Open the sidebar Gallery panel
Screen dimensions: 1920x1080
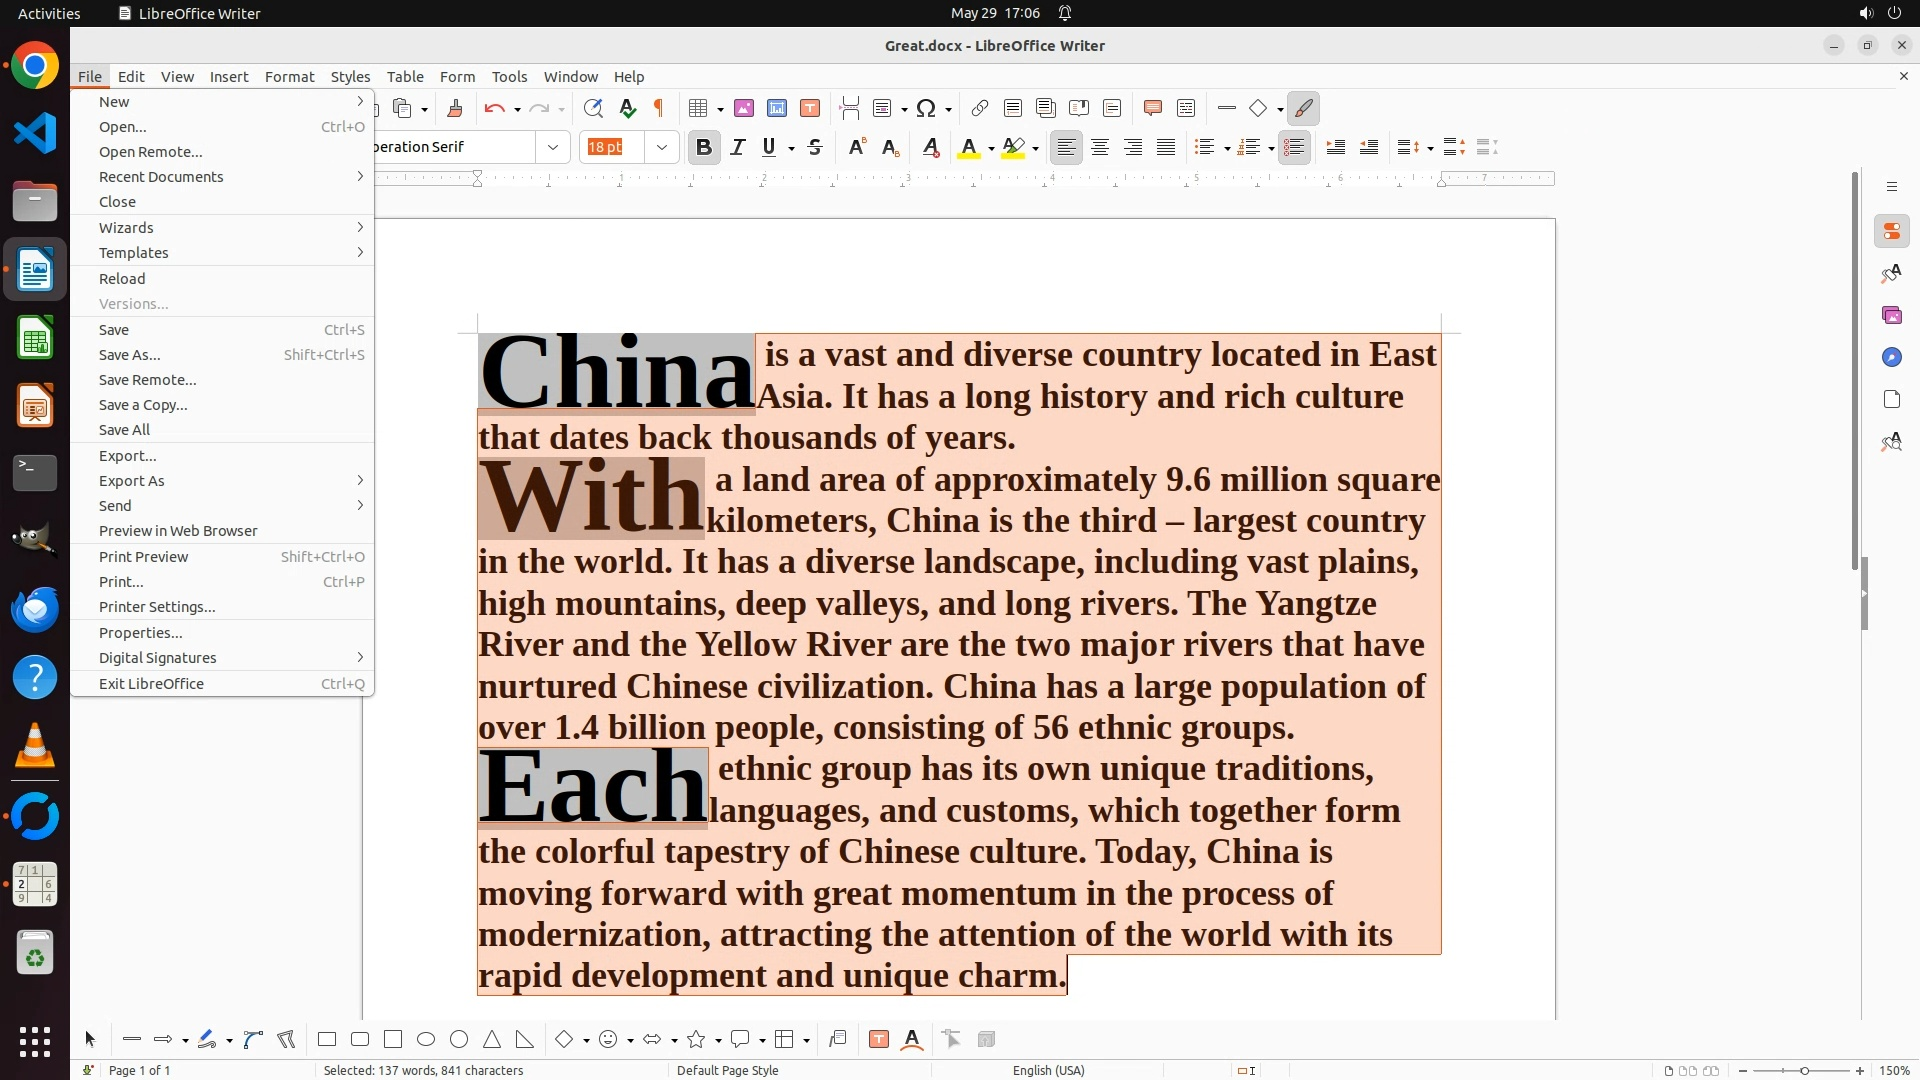pos(1891,315)
